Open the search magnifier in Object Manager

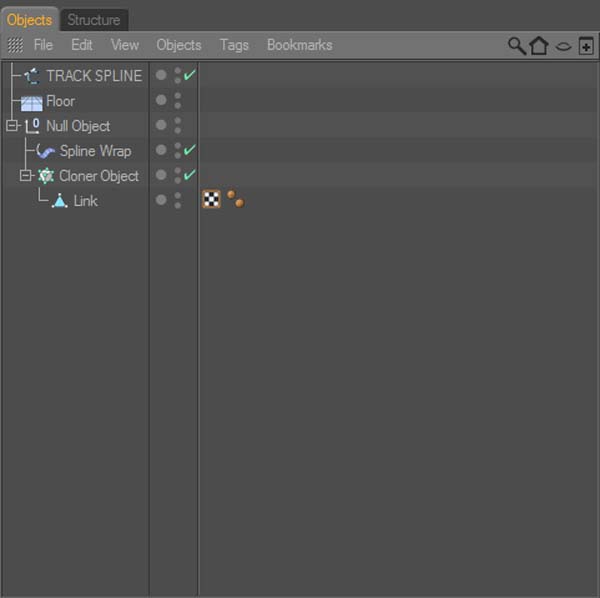pyautogui.click(x=517, y=46)
